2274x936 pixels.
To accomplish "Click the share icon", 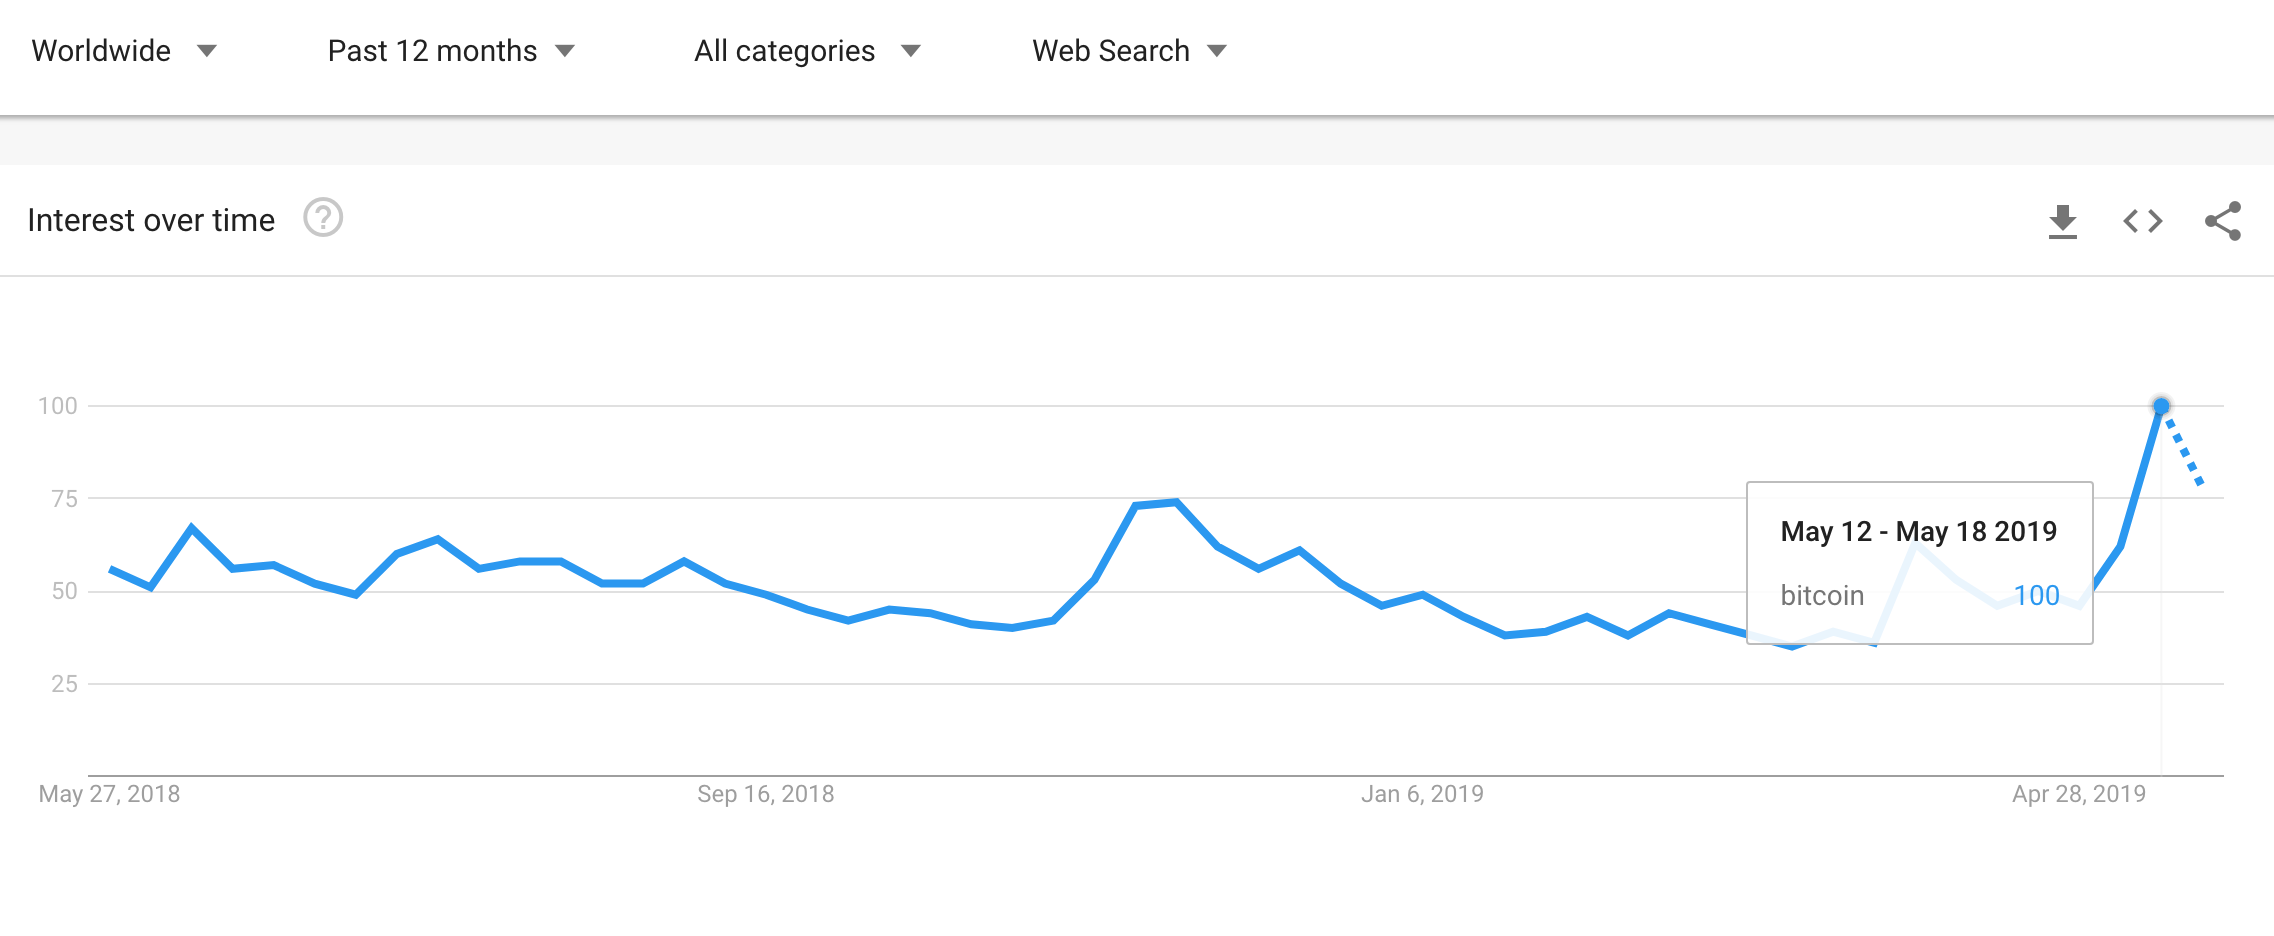I will [x=2223, y=221].
